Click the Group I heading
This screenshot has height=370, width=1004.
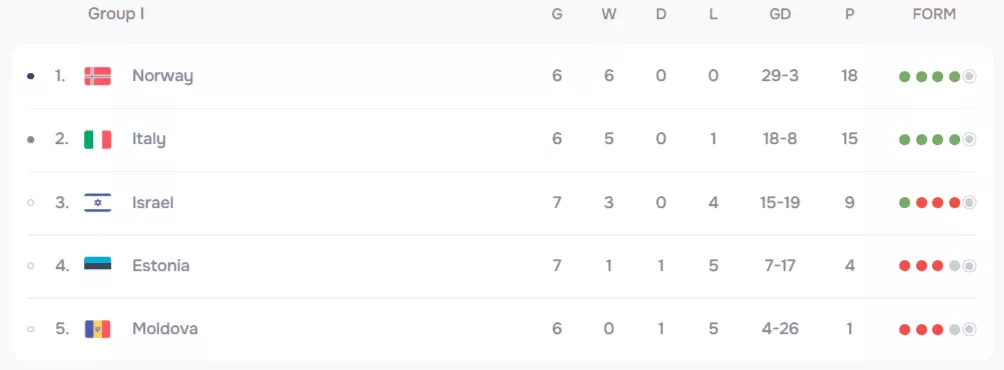[116, 14]
